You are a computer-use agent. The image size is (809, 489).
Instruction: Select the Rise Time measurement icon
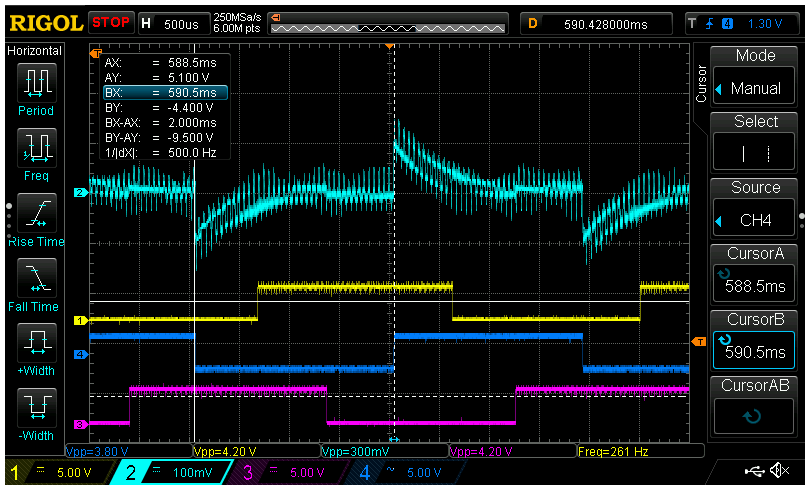[x=36, y=213]
